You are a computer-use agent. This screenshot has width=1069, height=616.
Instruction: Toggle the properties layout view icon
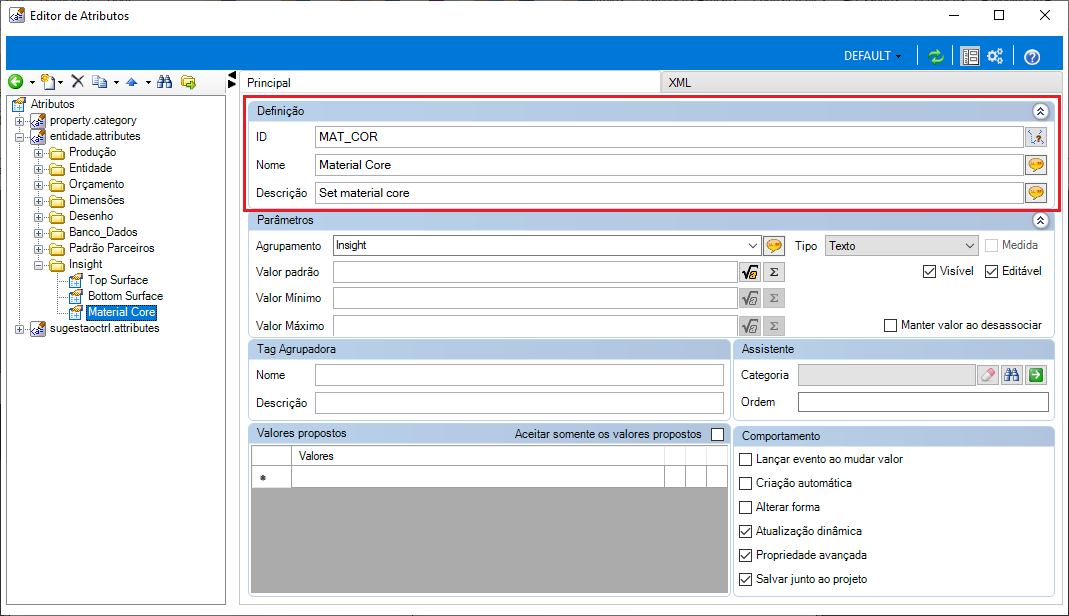(969, 56)
